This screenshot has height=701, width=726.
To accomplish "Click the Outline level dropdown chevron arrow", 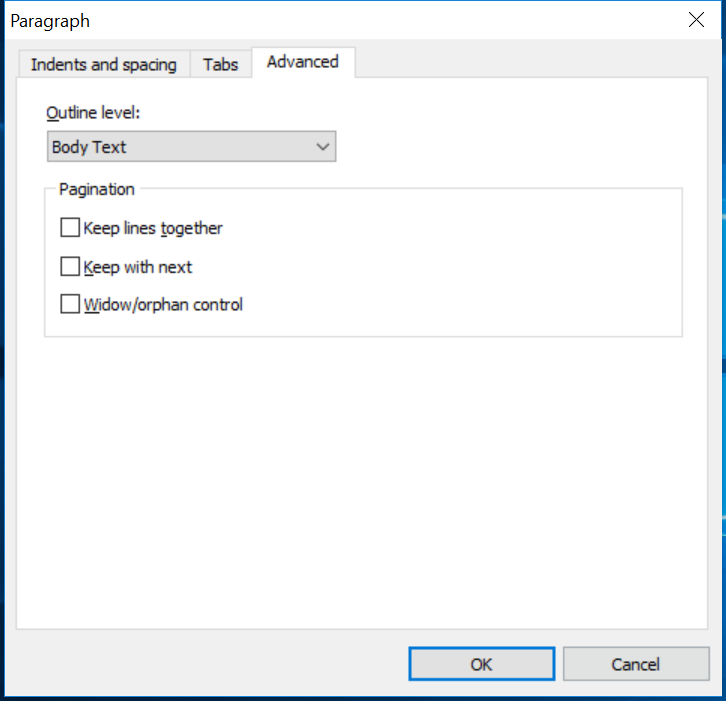I will 323,147.
